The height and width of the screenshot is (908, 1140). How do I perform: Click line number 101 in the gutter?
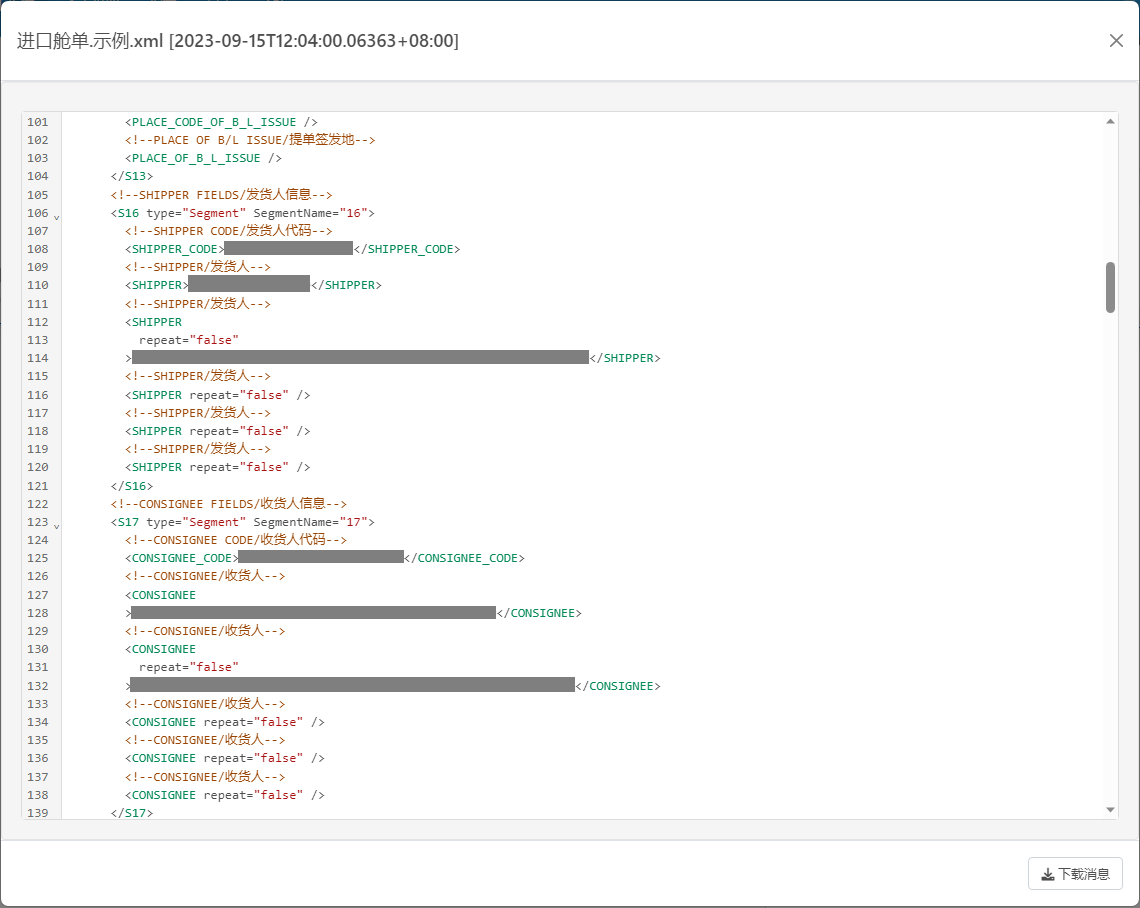[38, 122]
